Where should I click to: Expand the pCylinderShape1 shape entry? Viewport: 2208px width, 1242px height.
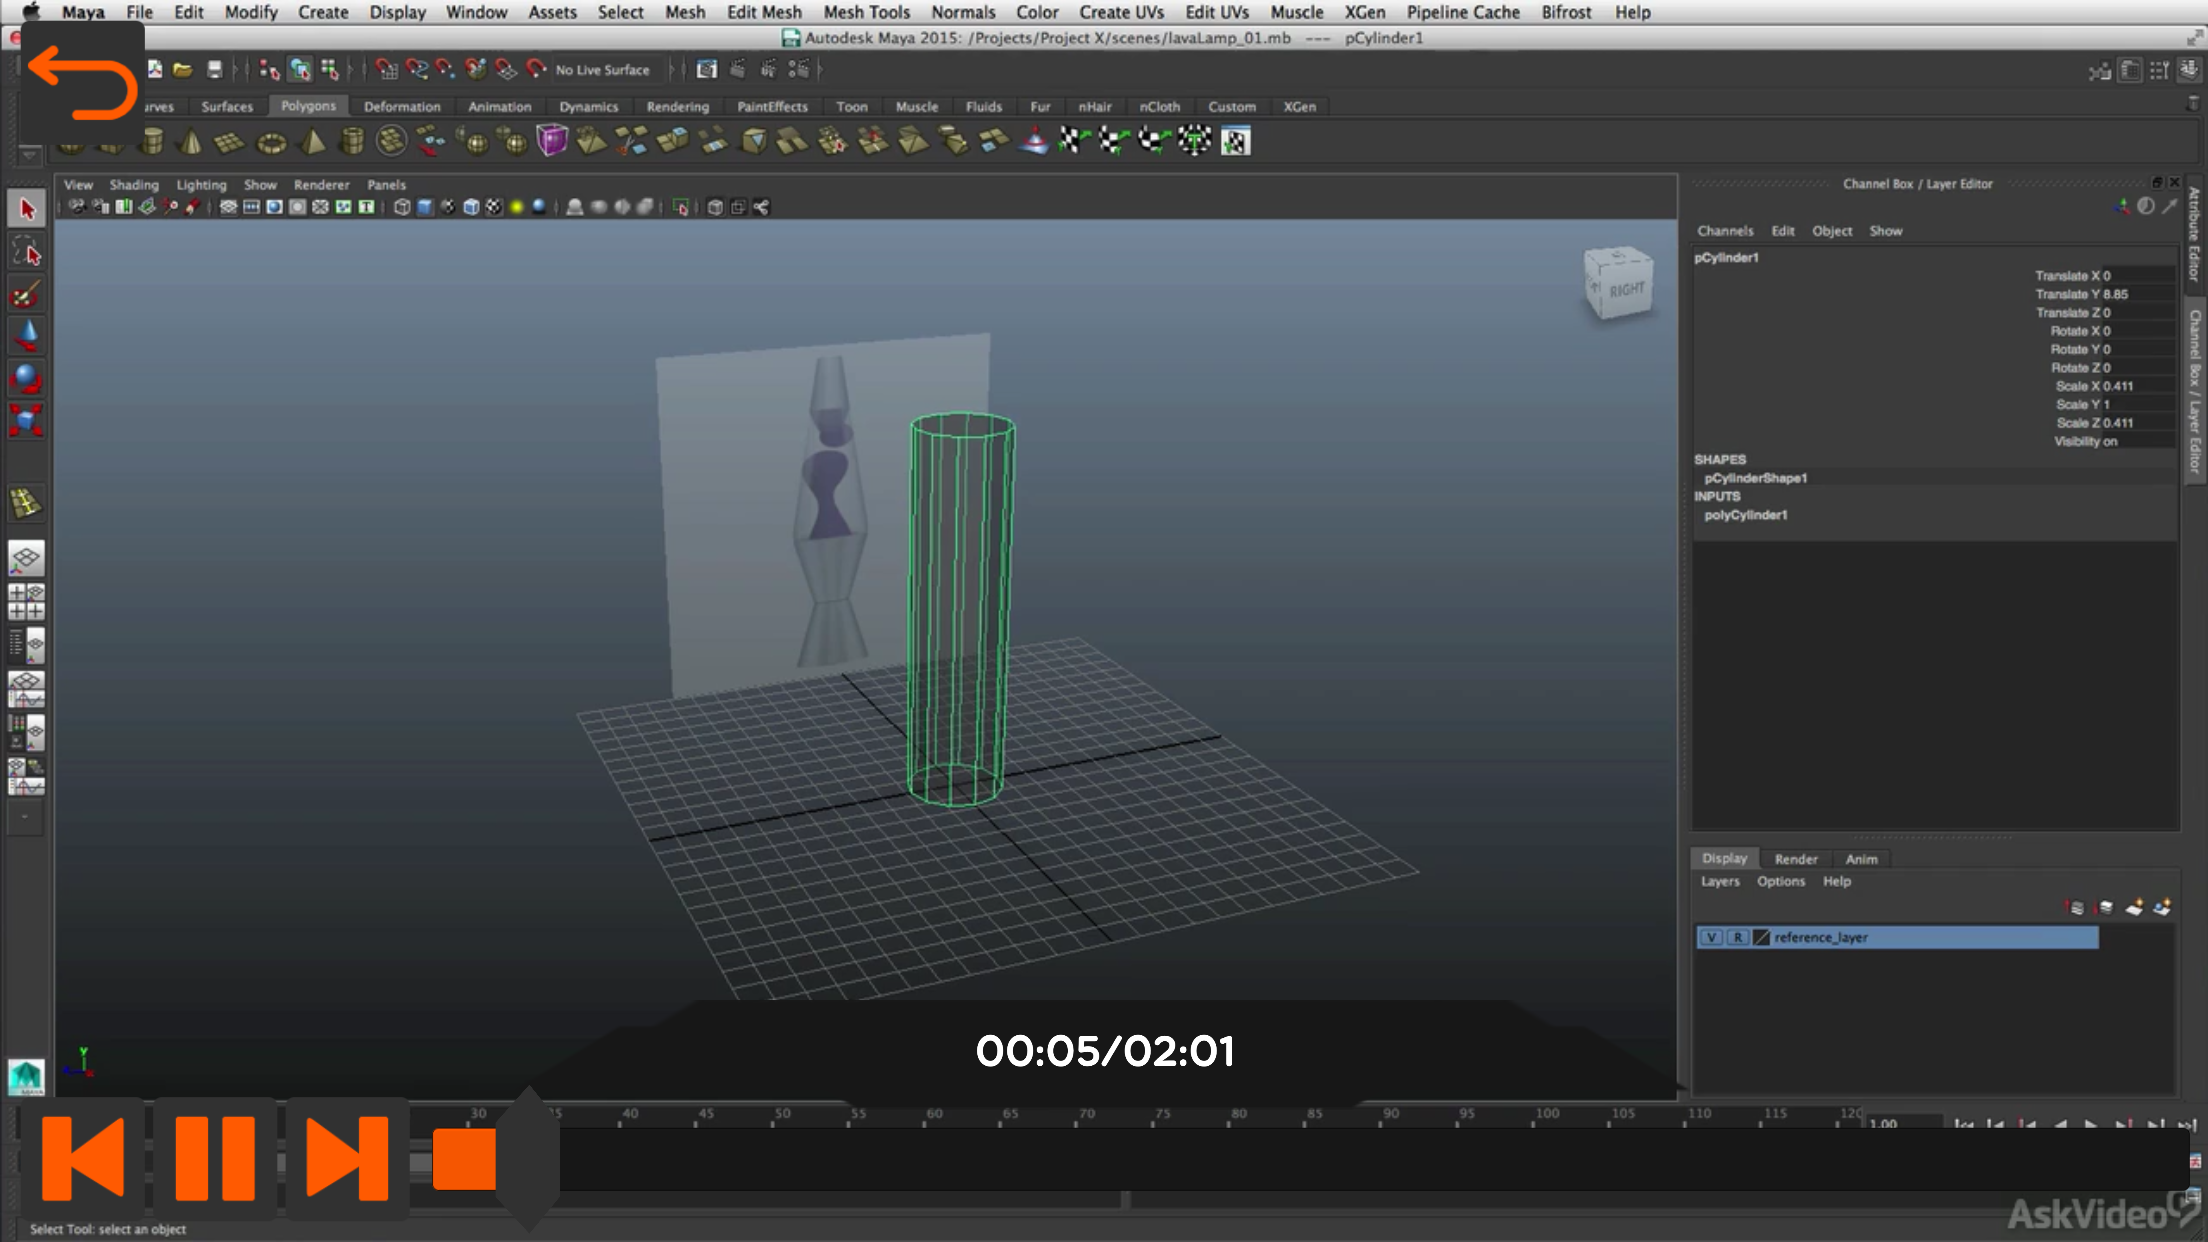pyautogui.click(x=1755, y=478)
